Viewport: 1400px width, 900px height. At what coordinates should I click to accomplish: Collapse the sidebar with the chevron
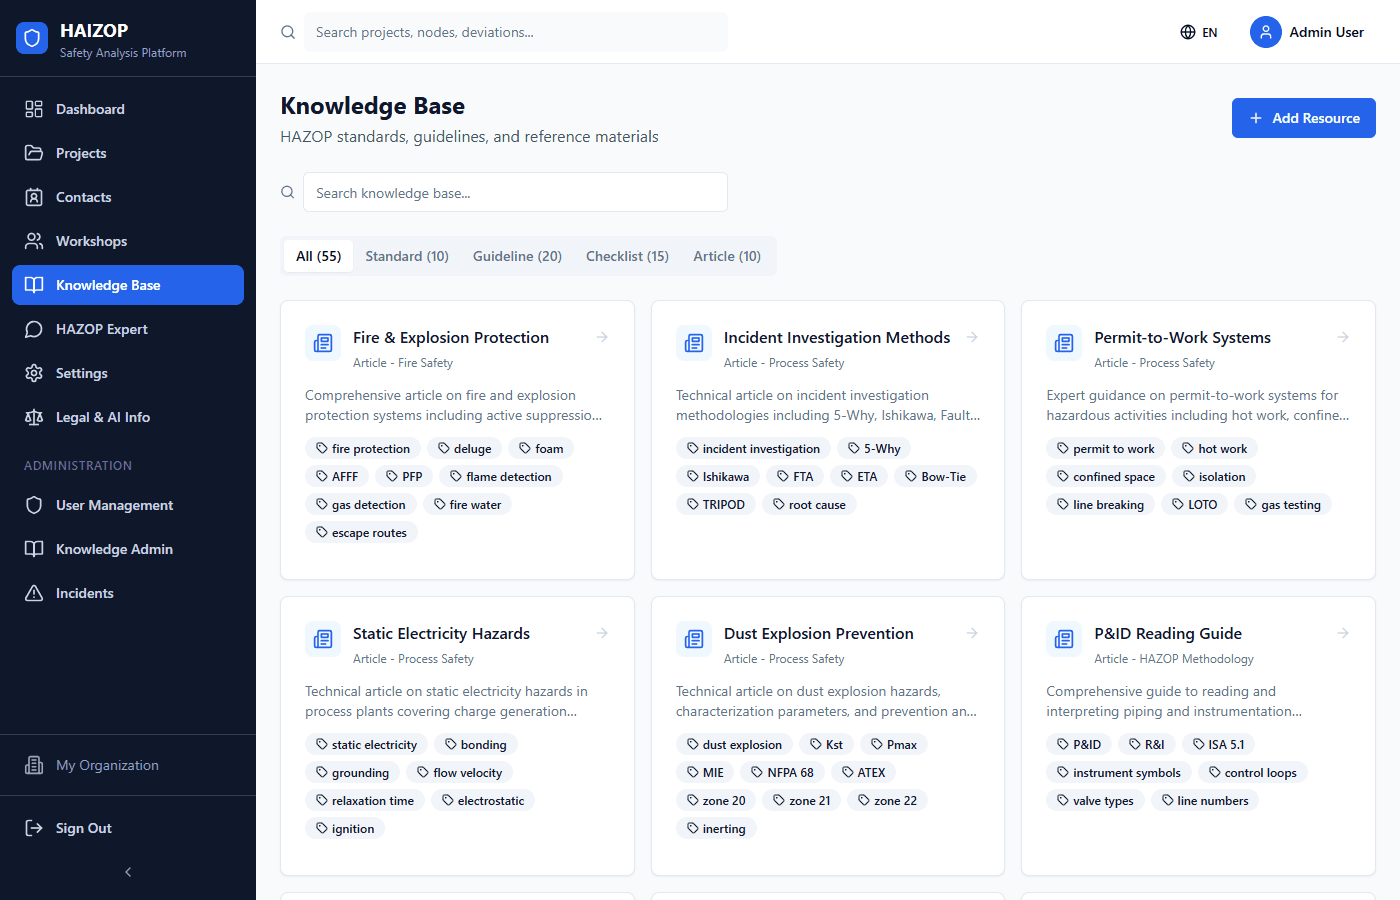click(x=127, y=871)
